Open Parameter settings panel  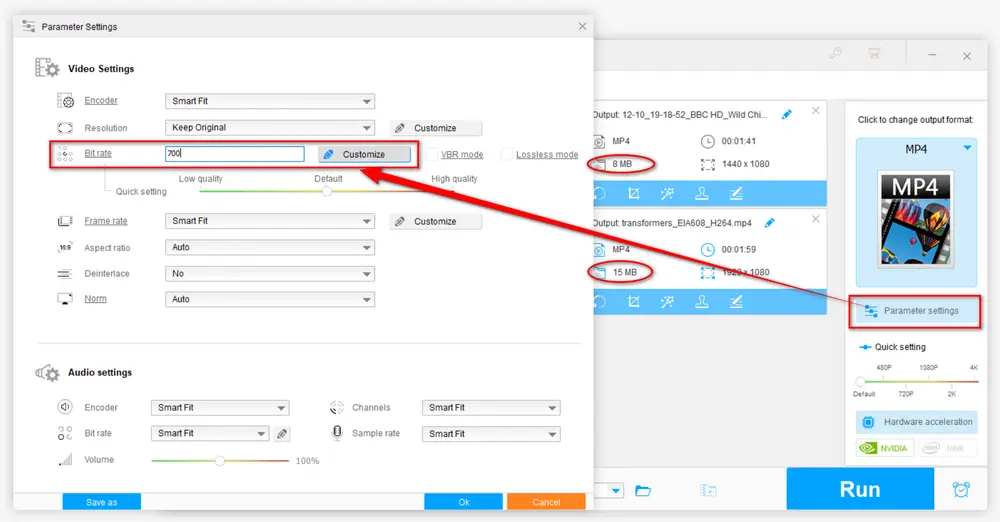pos(914,311)
